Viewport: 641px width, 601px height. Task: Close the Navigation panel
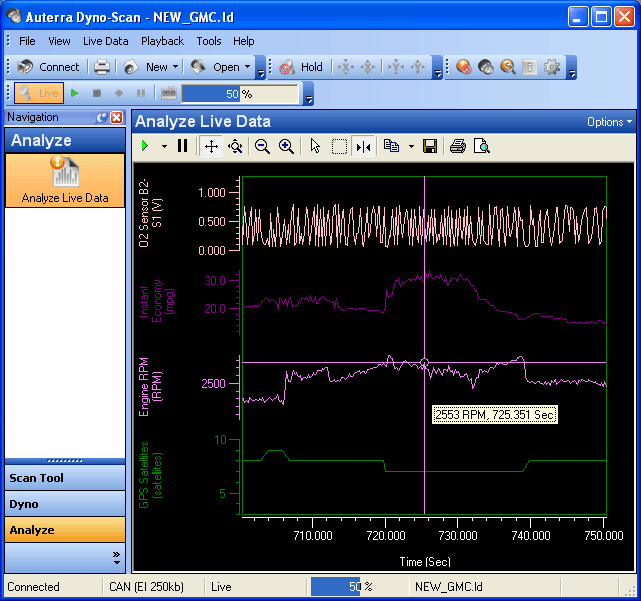[117, 118]
